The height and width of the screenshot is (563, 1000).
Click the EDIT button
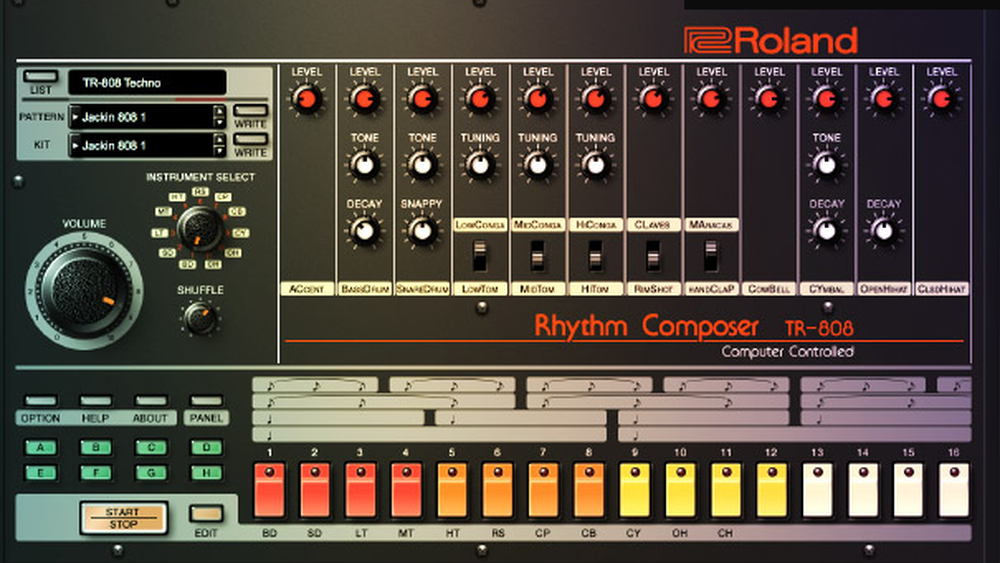click(x=206, y=514)
